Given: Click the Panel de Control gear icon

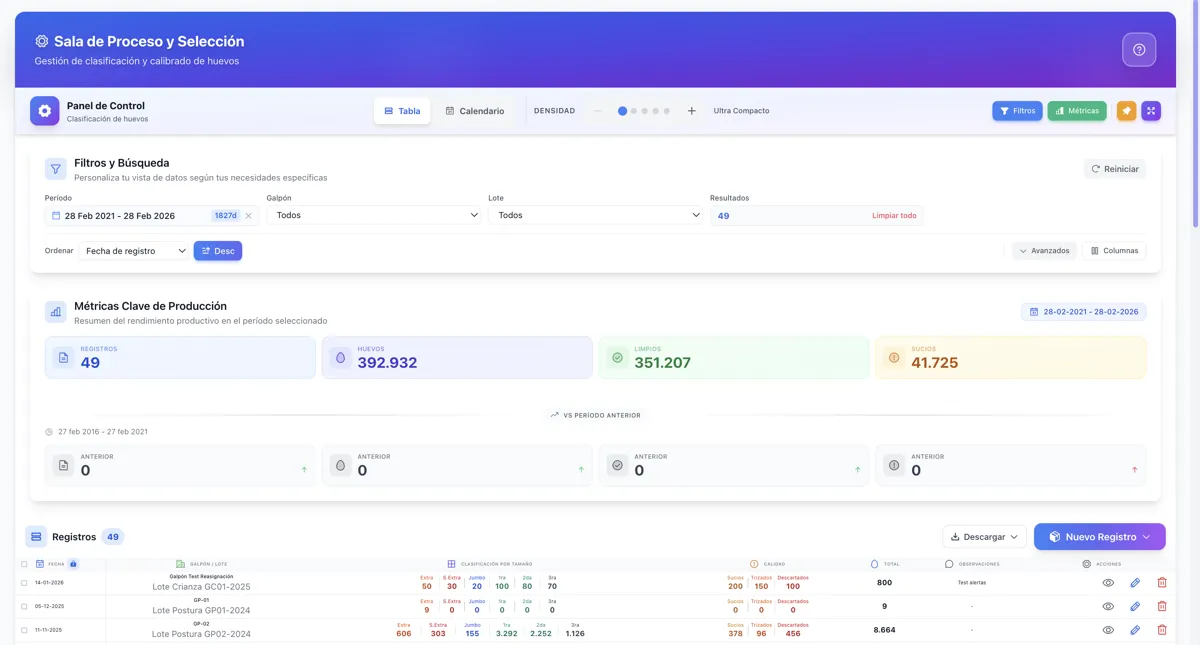Looking at the screenshot, I should click(45, 111).
